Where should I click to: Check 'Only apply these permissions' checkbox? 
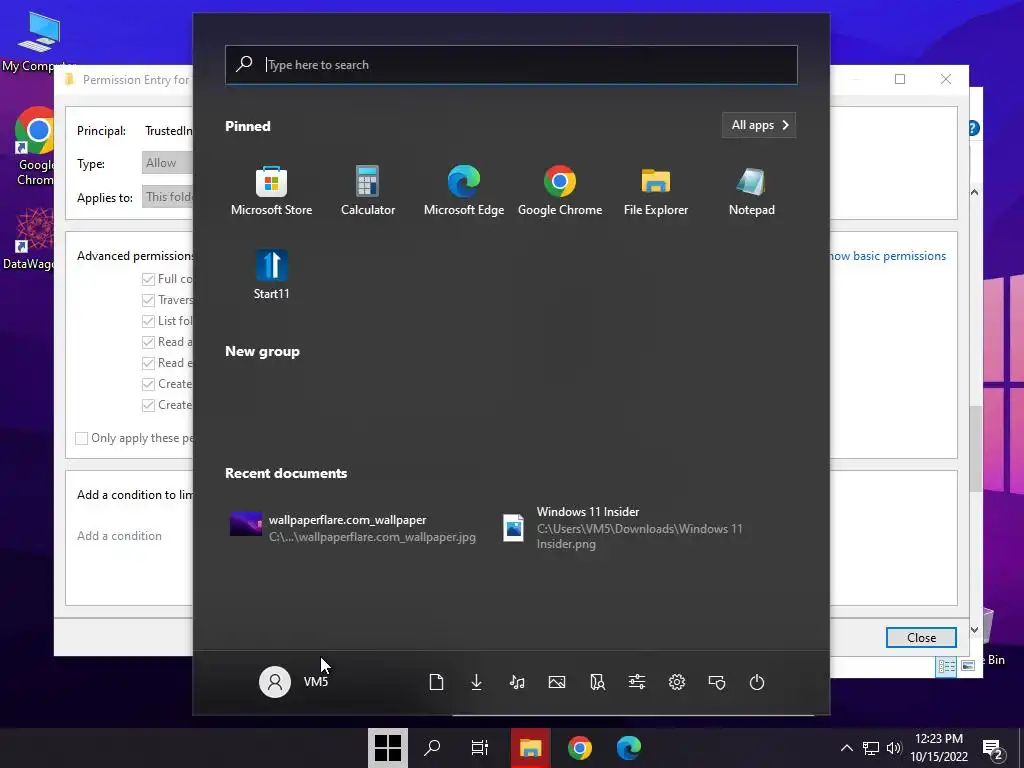[x=82, y=438]
